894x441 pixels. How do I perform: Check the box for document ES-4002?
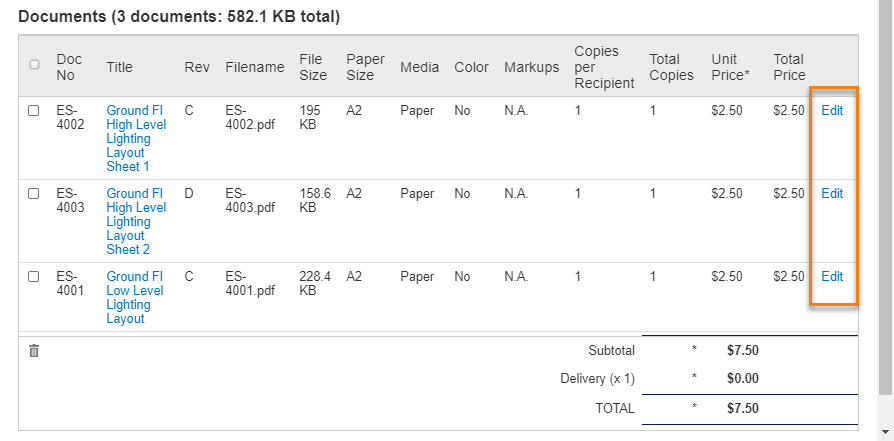coord(34,111)
